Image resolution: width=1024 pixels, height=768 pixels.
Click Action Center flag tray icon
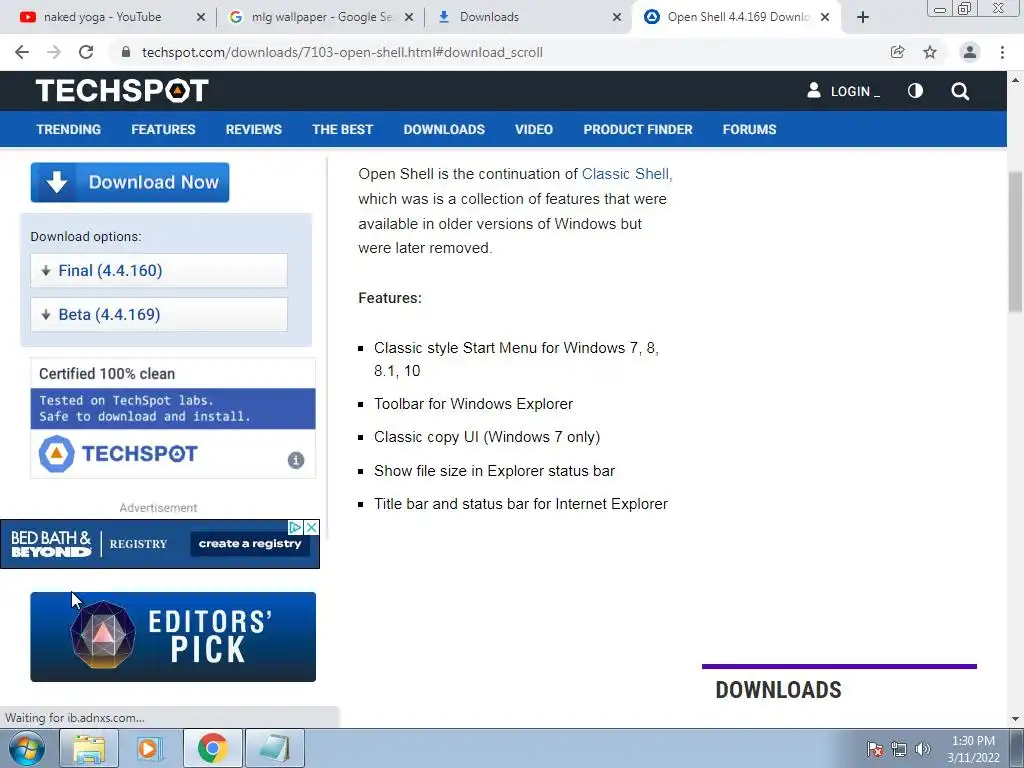tap(874, 749)
